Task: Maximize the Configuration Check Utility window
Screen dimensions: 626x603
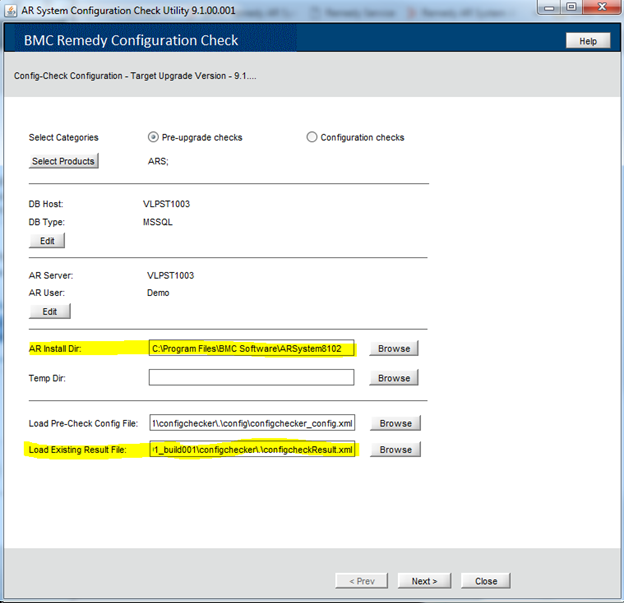Action: point(571,8)
